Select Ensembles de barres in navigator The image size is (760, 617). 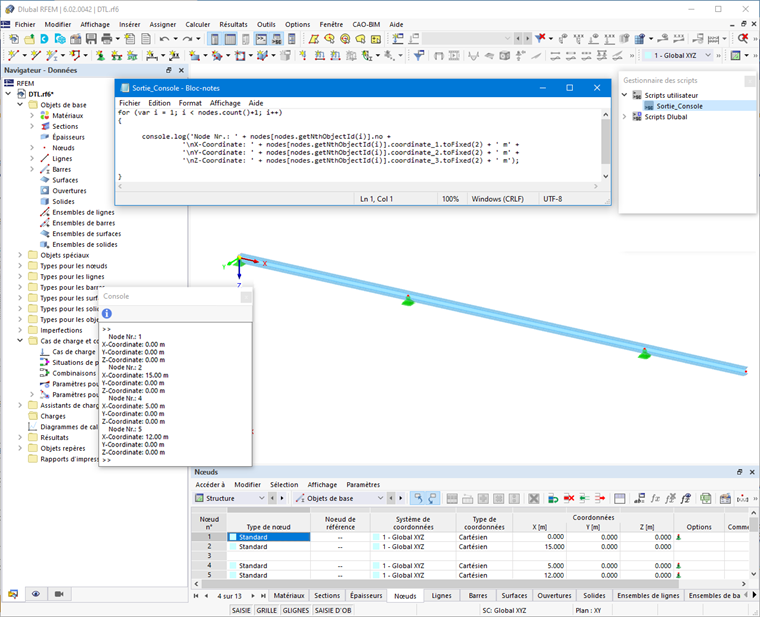pyautogui.click(x=83, y=223)
